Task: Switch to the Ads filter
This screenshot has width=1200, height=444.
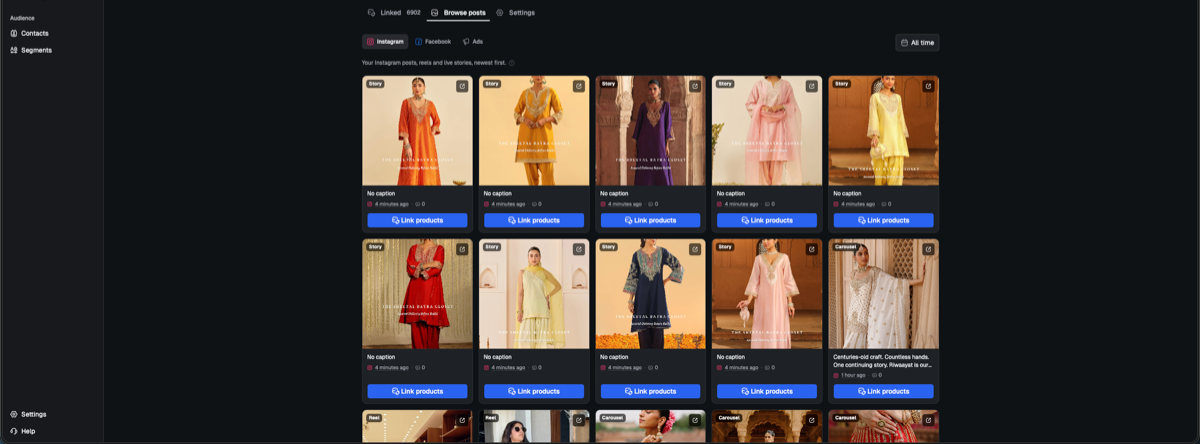Action: click(473, 42)
